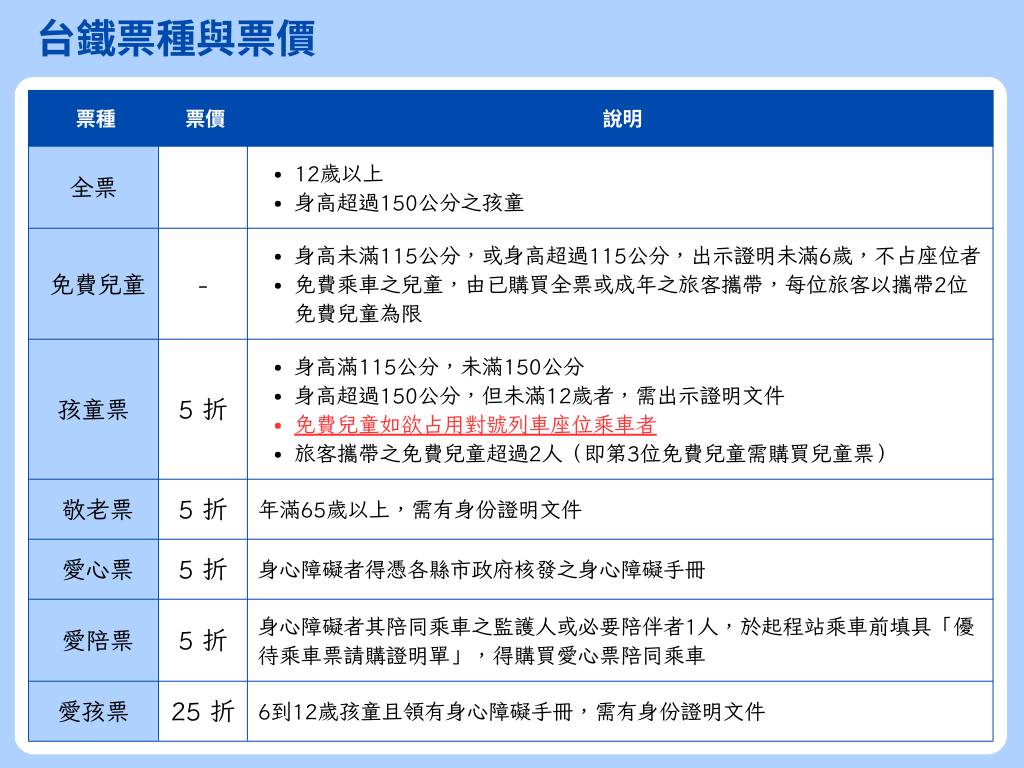Click the 敬老票 ticket type cell
This screenshot has width=1024, height=768.
pos(93,509)
